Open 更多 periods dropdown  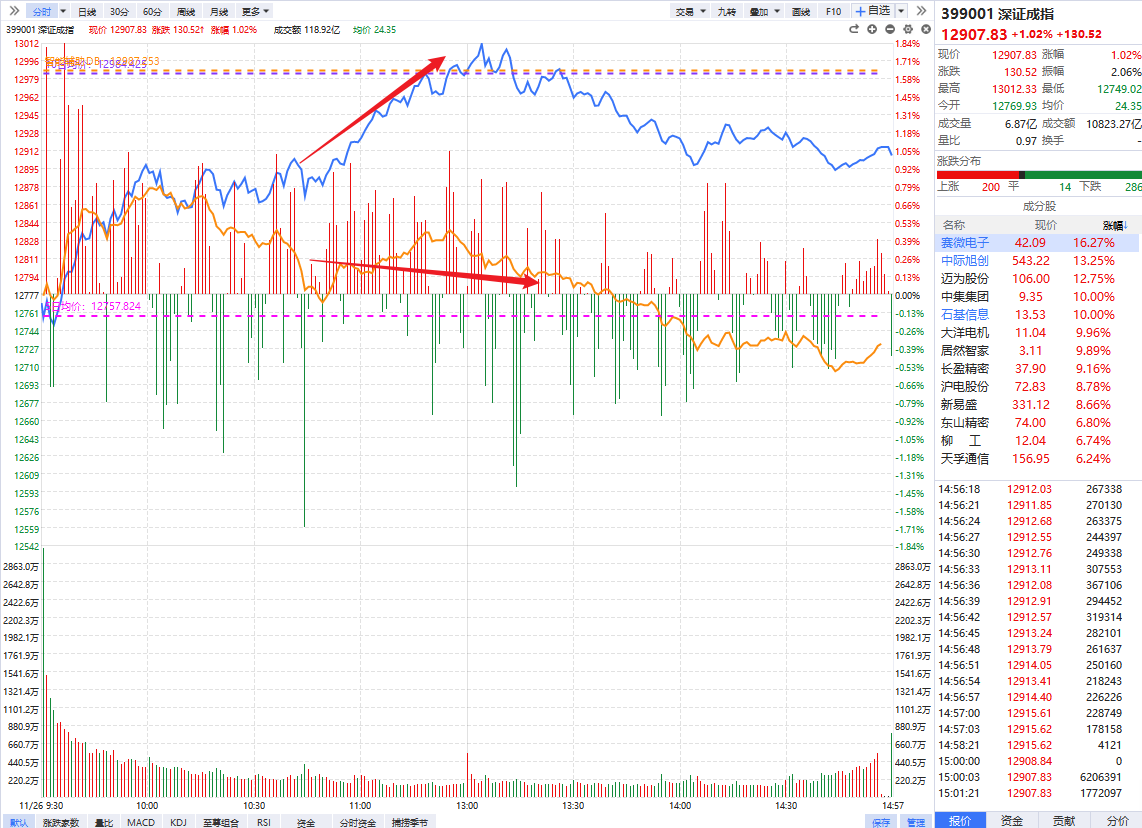point(255,12)
